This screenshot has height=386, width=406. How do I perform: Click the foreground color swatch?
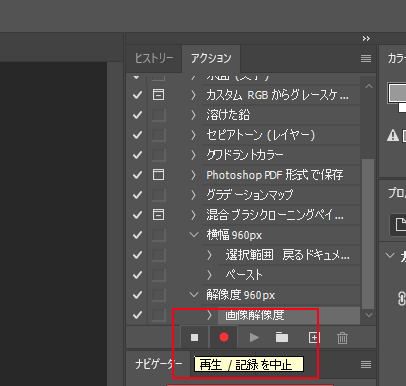pyautogui.click(x=397, y=93)
